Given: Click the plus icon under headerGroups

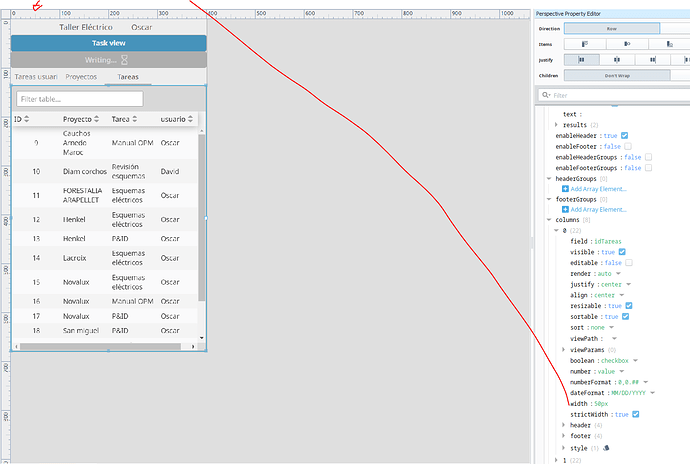Looking at the screenshot, I should 565,189.
